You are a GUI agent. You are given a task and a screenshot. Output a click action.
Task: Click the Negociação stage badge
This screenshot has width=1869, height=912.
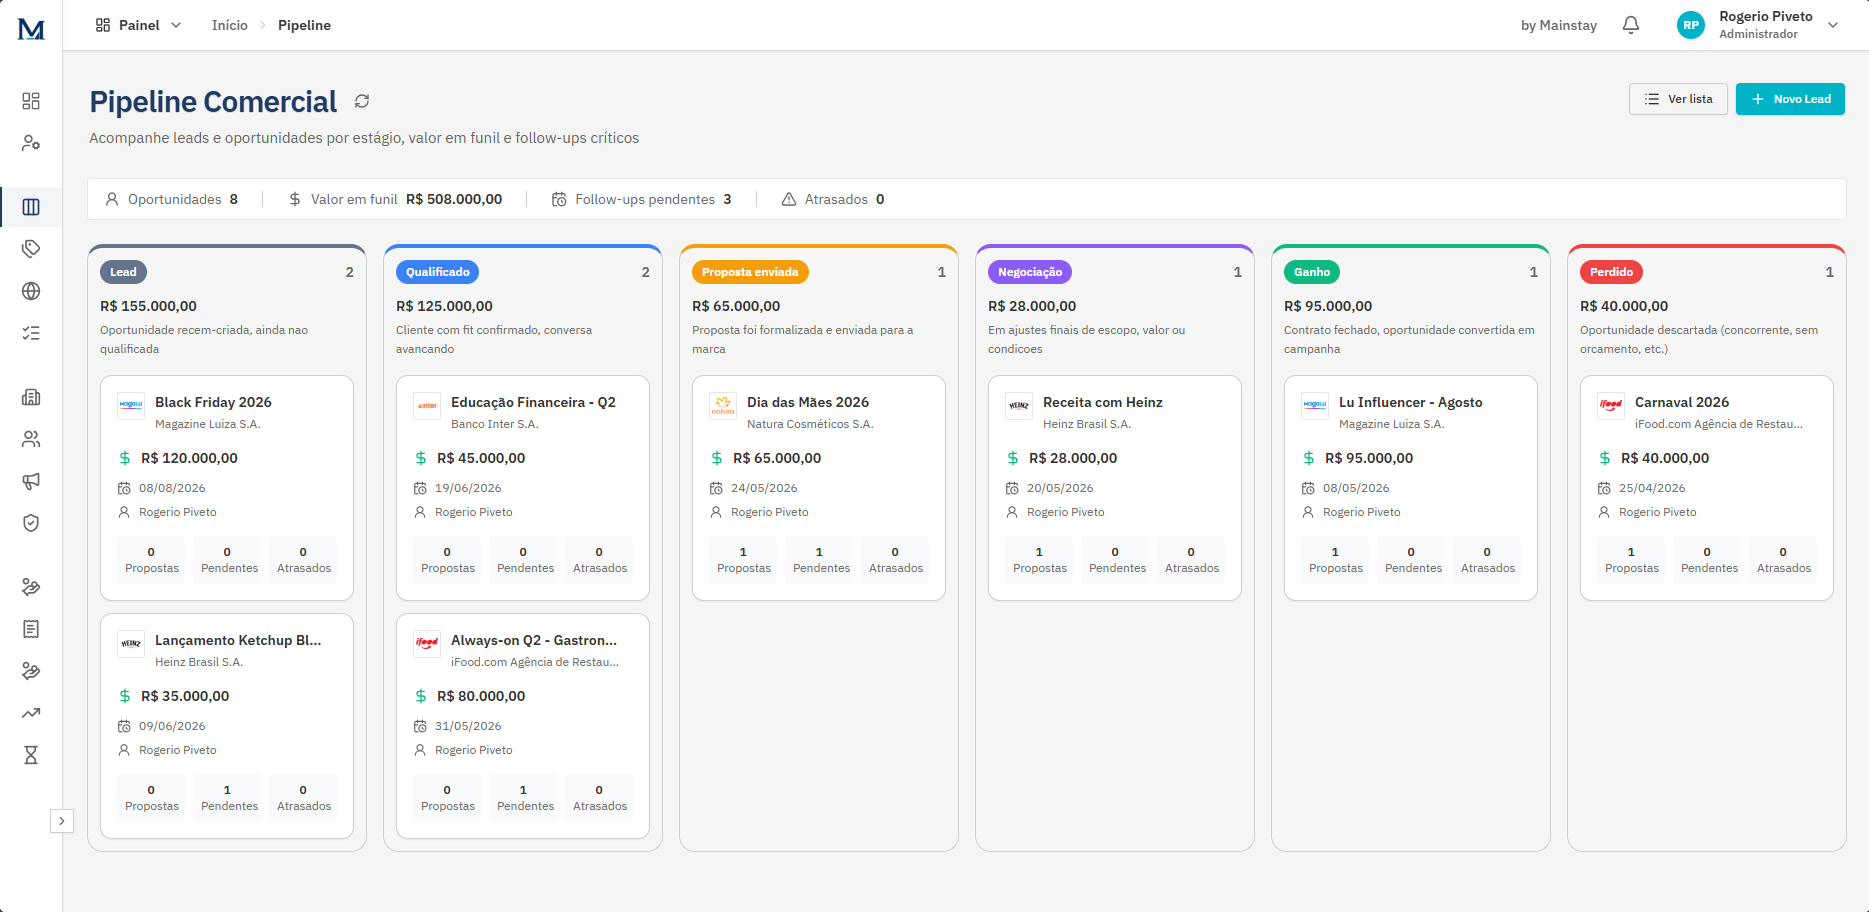(1030, 272)
